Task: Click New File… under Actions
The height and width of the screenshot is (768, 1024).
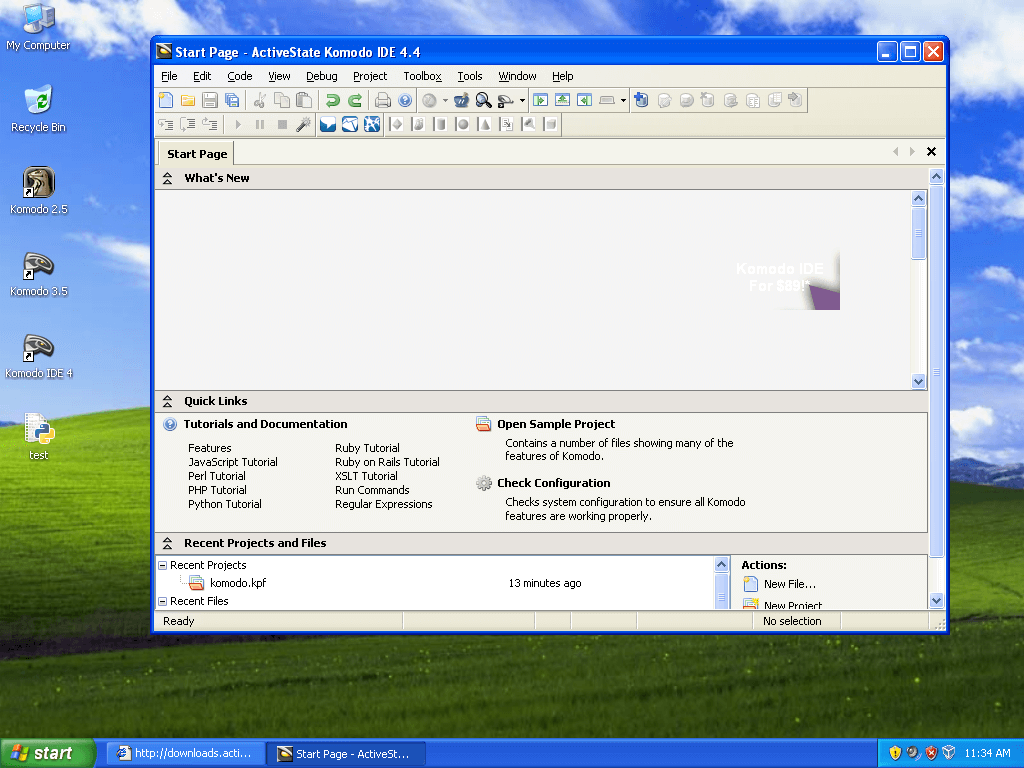Action: point(790,584)
